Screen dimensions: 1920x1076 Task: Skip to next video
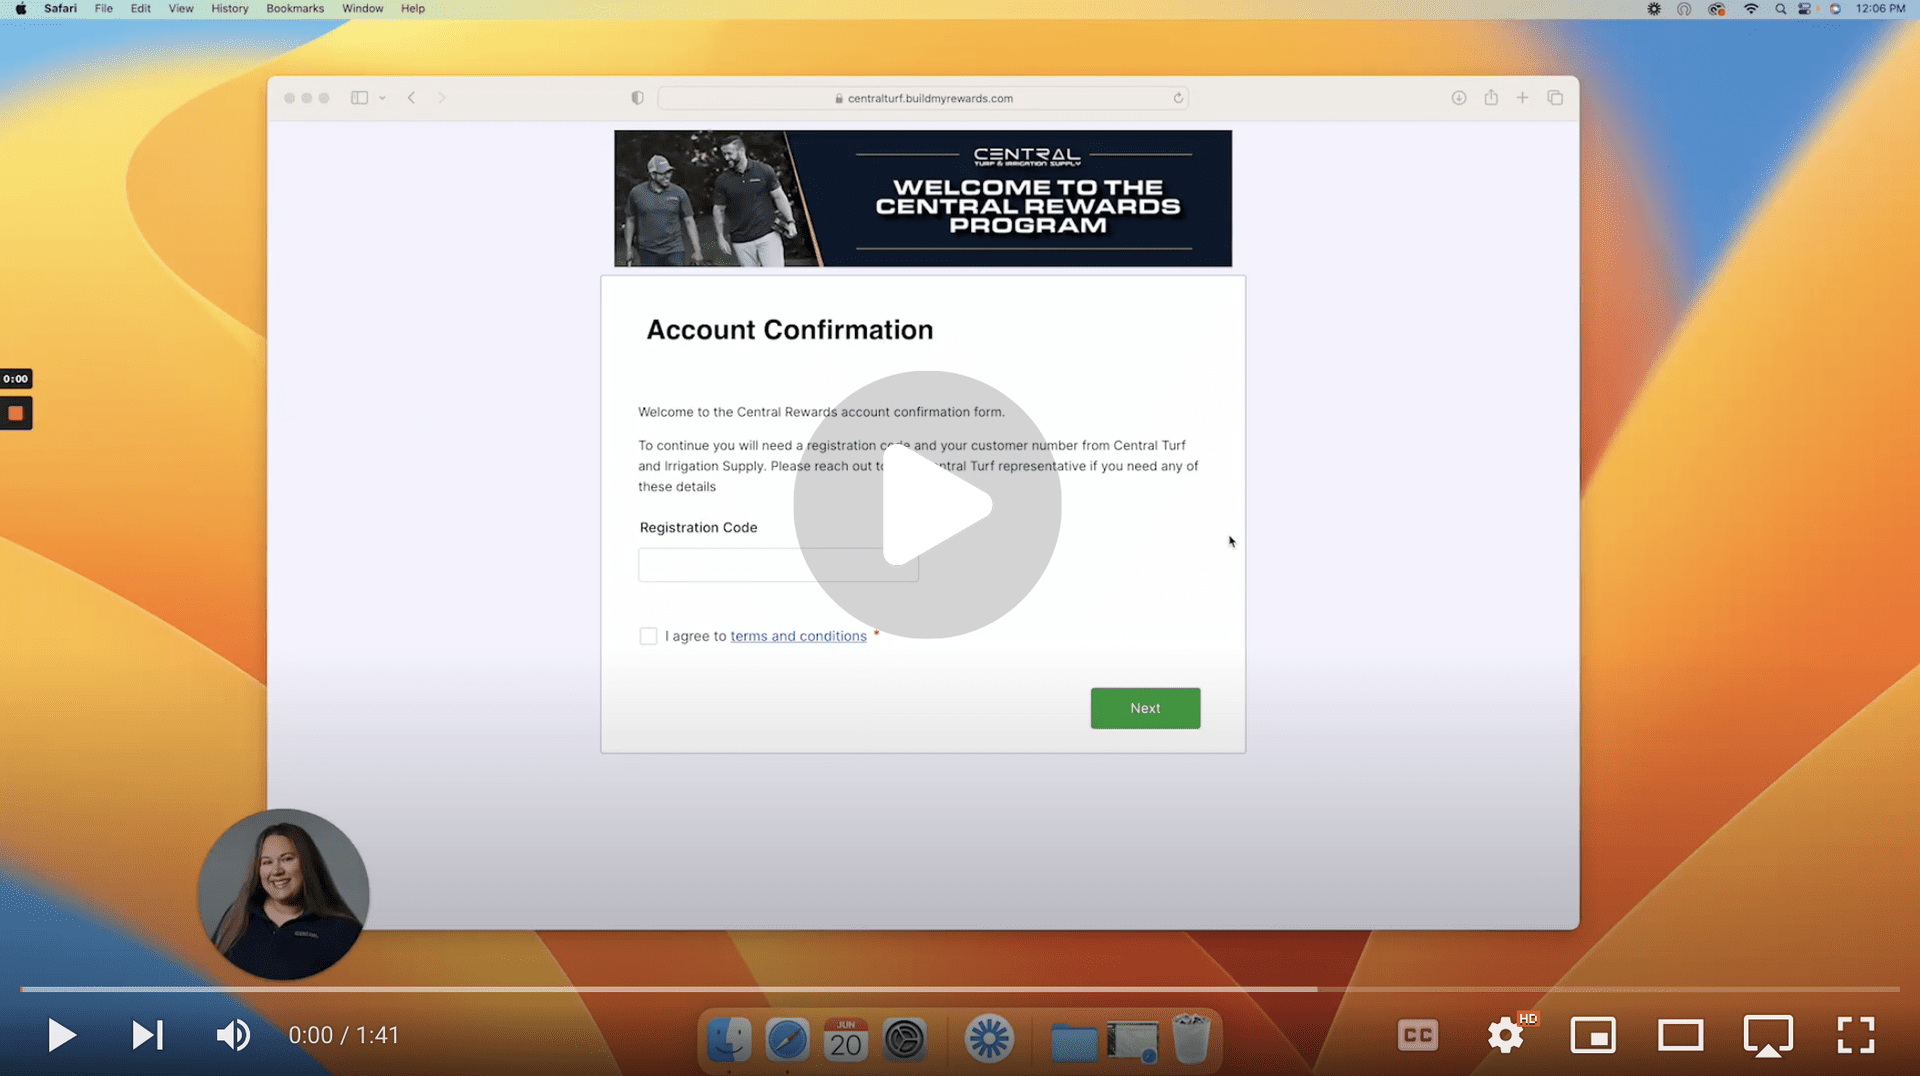(x=147, y=1035)
